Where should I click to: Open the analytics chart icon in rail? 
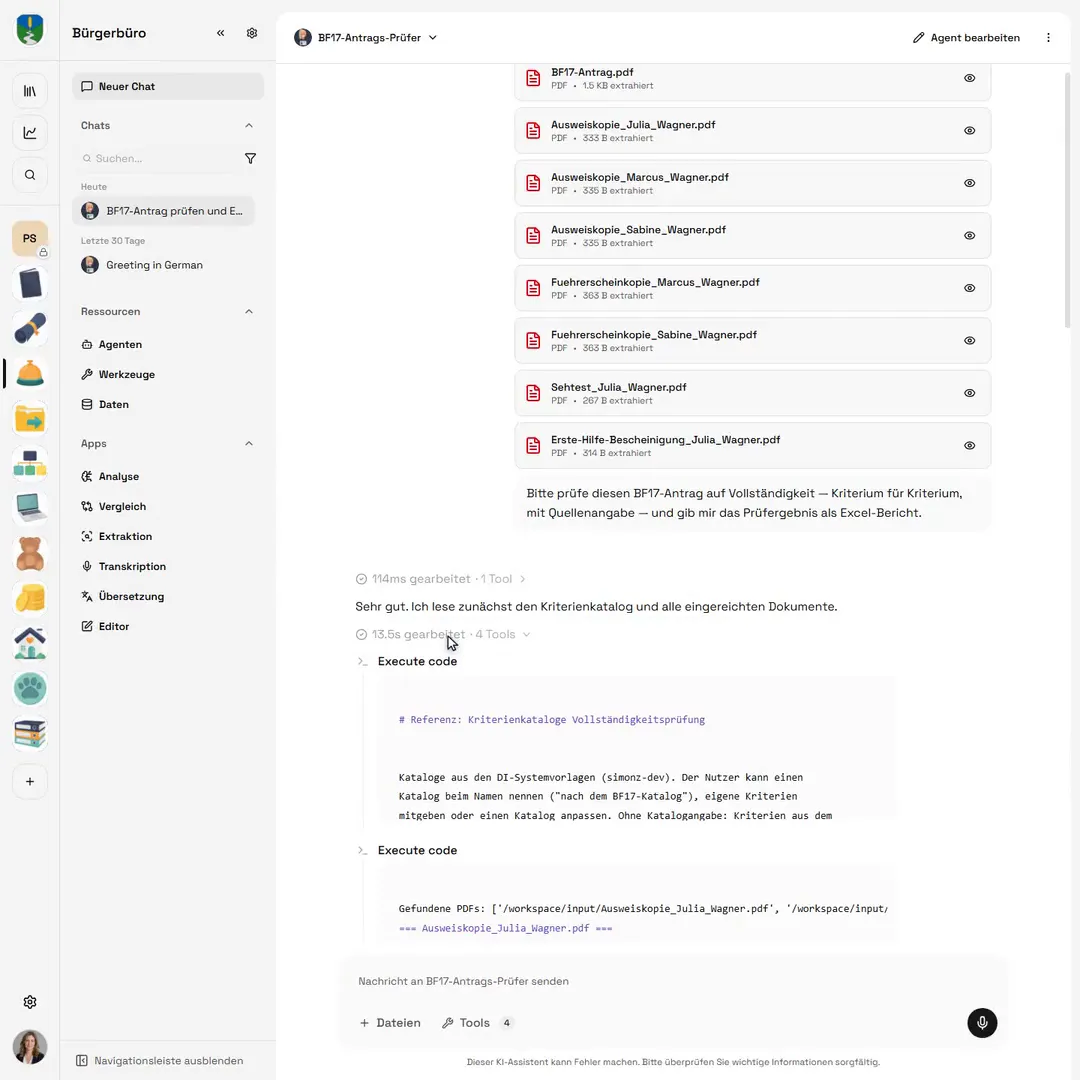pyautogui.click(x=30, y=133)
